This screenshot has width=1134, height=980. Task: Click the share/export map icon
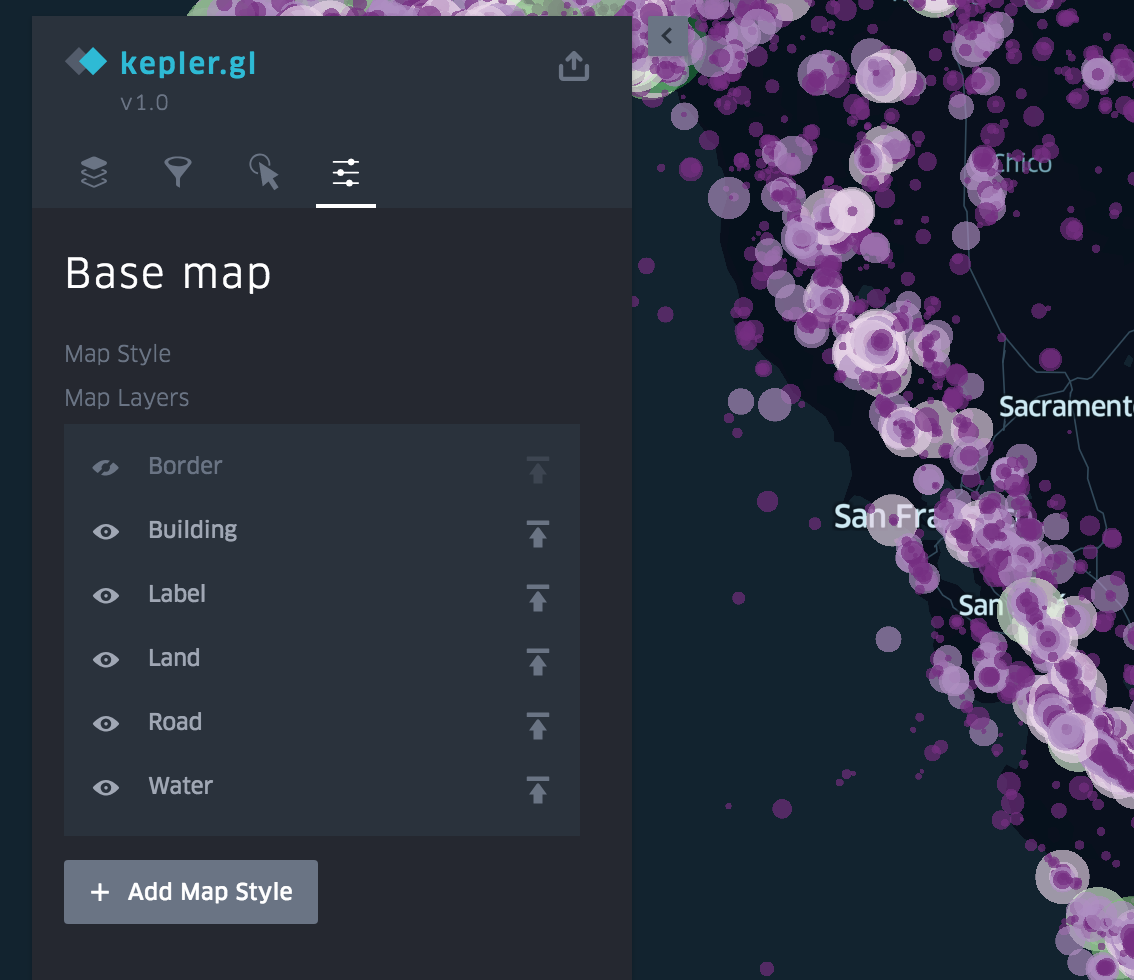pos(573,65)
